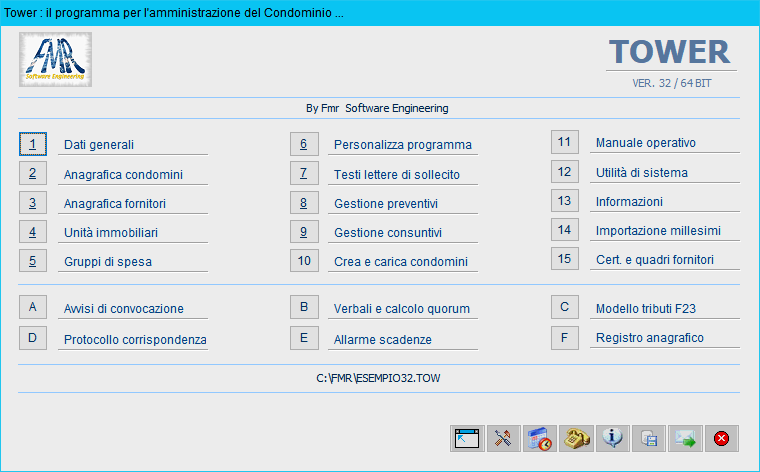Click number button 3
Image resolution: width=760 pixels, height=472 pixels.
(33, 203)
